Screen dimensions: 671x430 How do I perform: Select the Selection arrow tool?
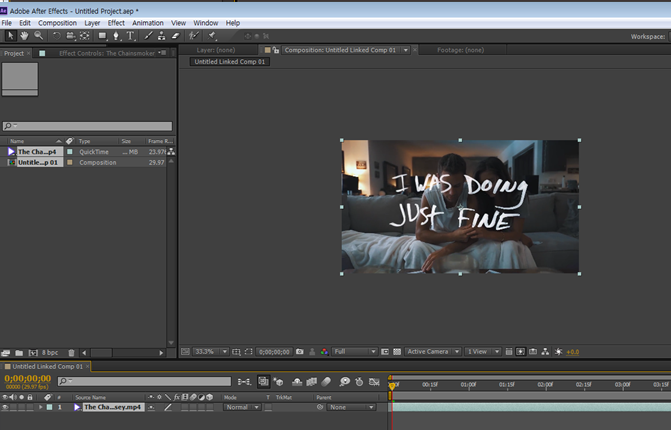click(10, 36)
